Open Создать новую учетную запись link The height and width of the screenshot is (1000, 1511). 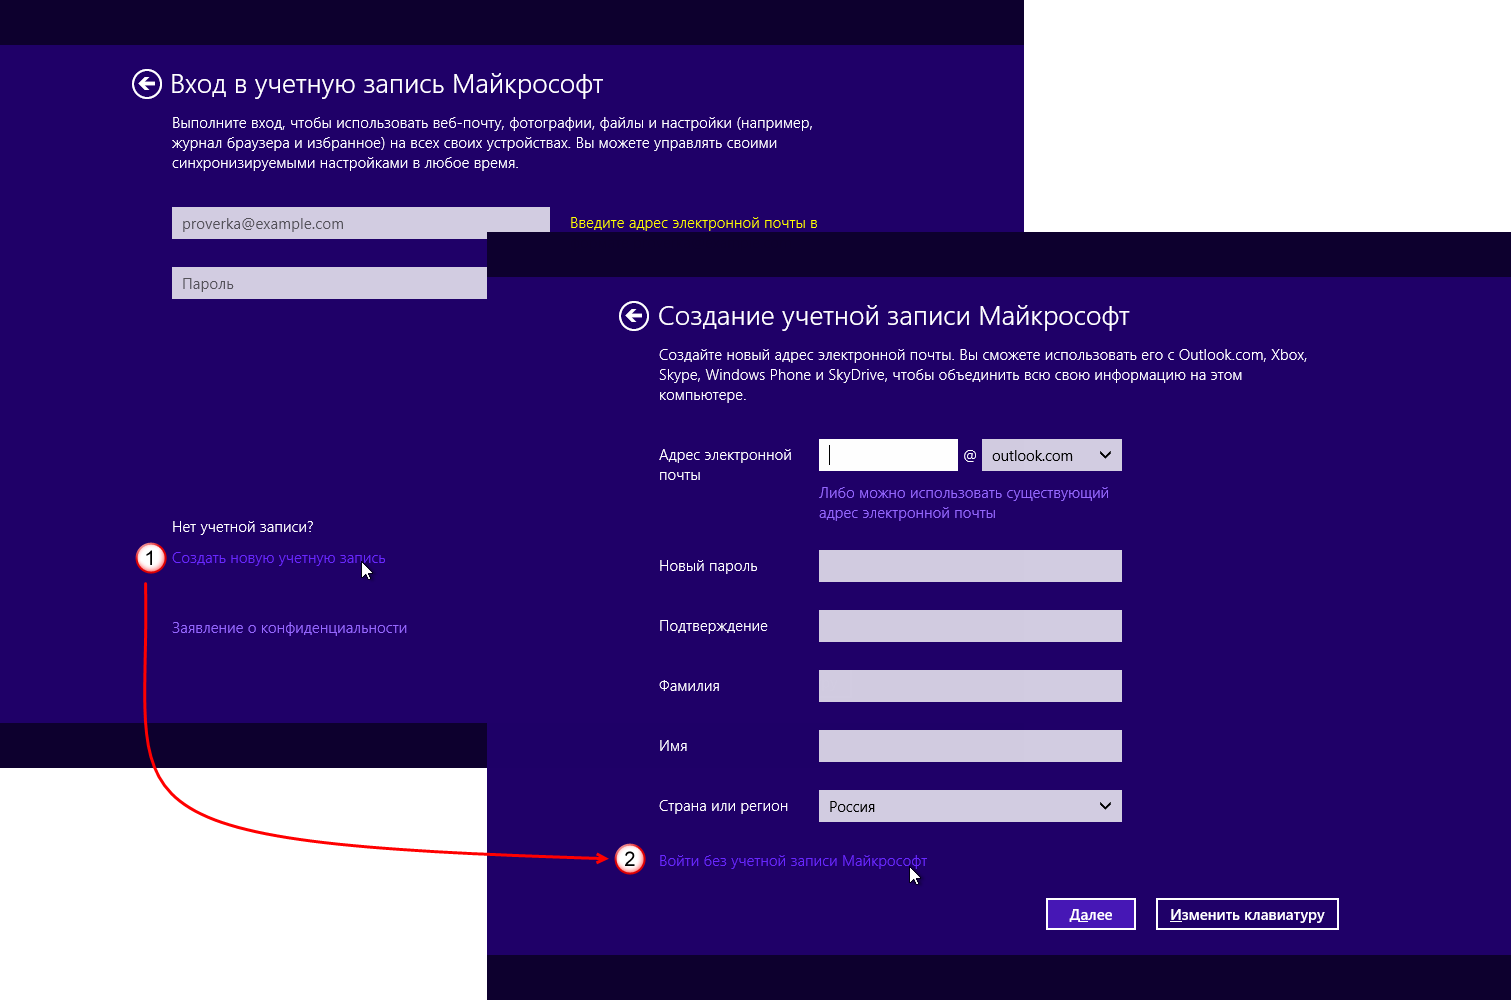tap(279, 558)
